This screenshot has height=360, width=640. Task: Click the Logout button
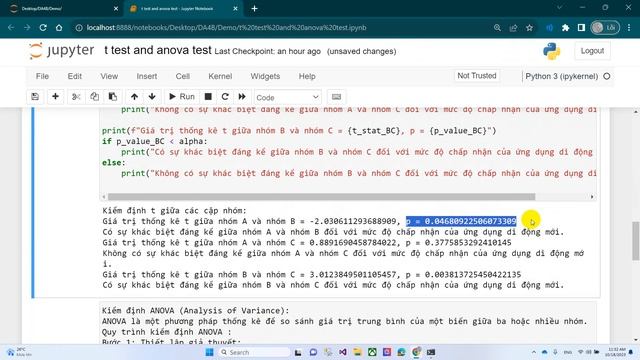pyautogui.click(x=592, y=51)
